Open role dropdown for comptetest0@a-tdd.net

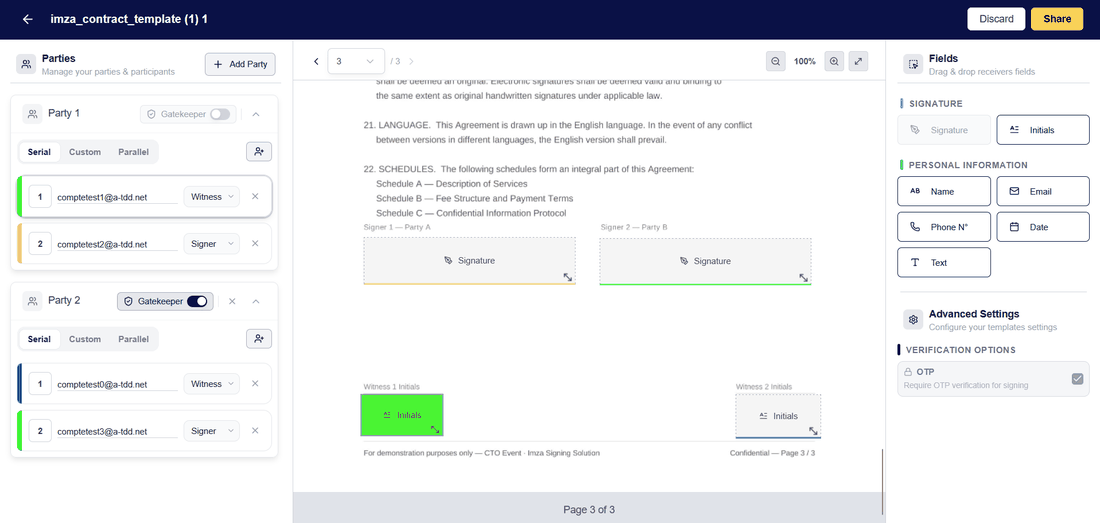212,383
